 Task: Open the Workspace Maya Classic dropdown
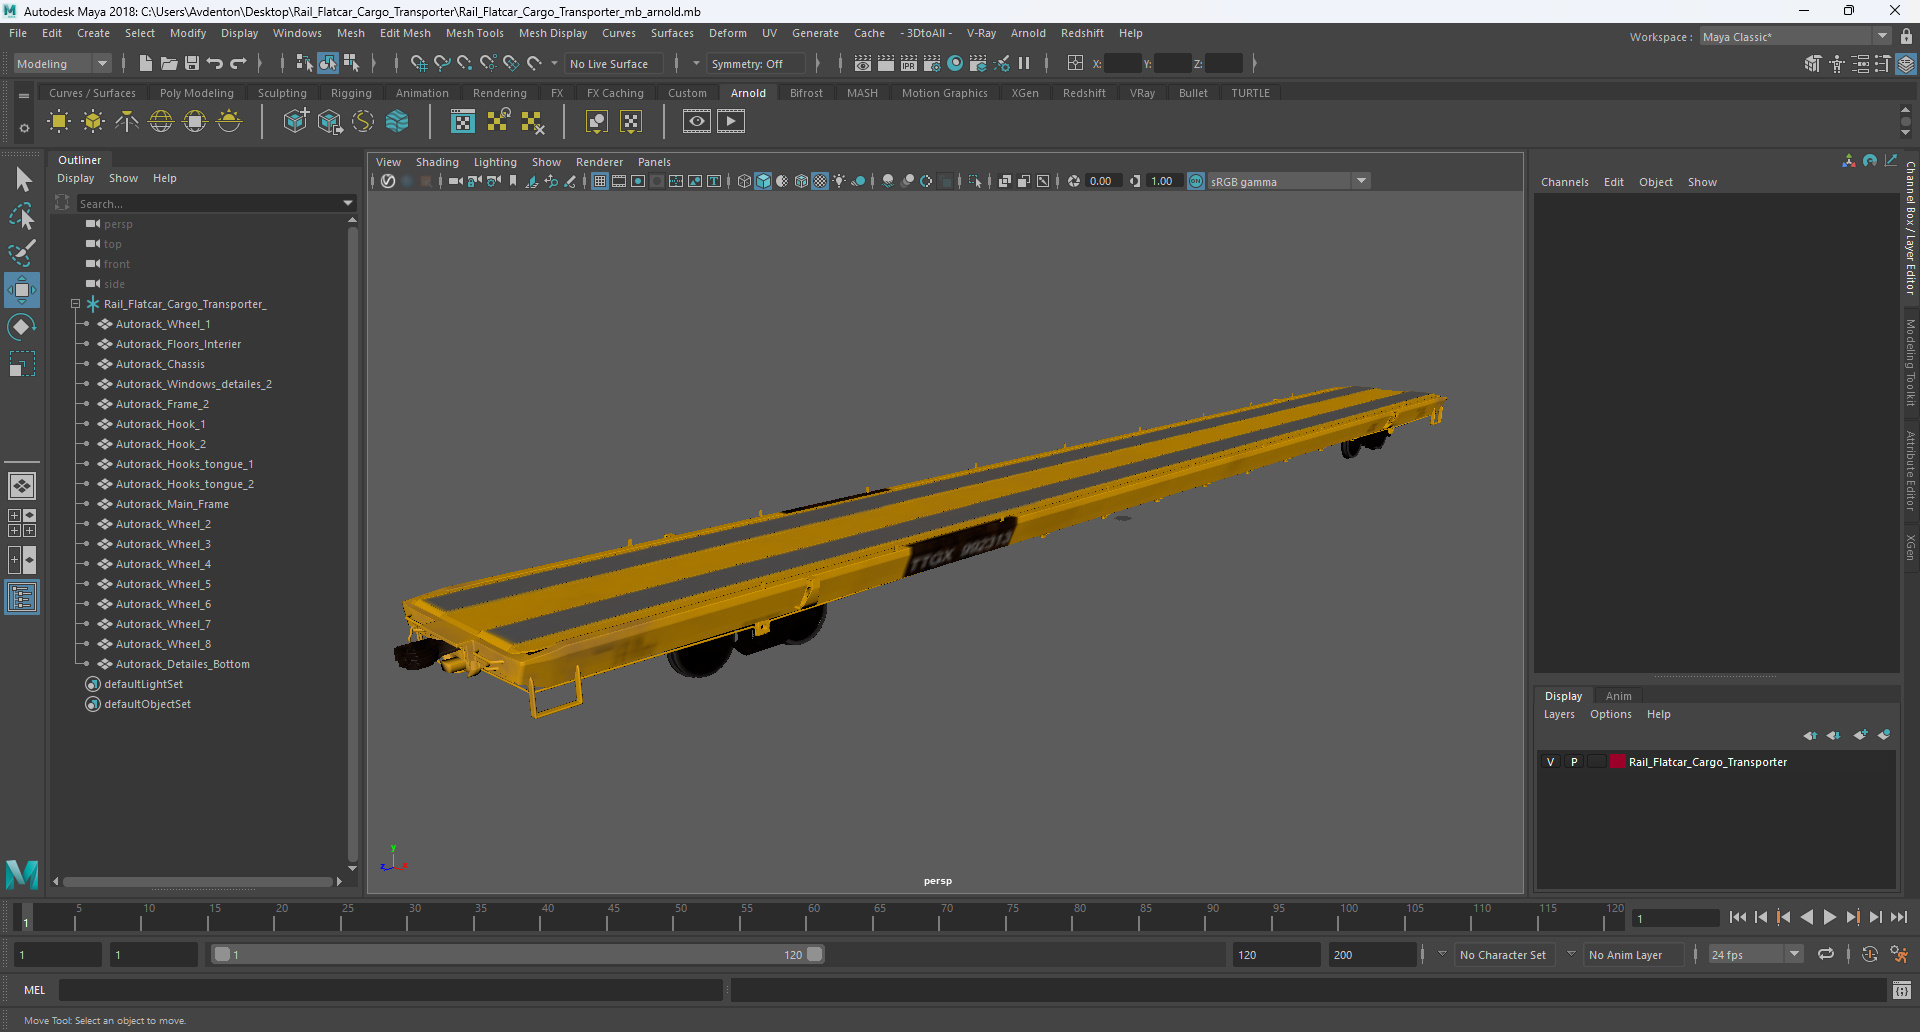(1795, 37)
